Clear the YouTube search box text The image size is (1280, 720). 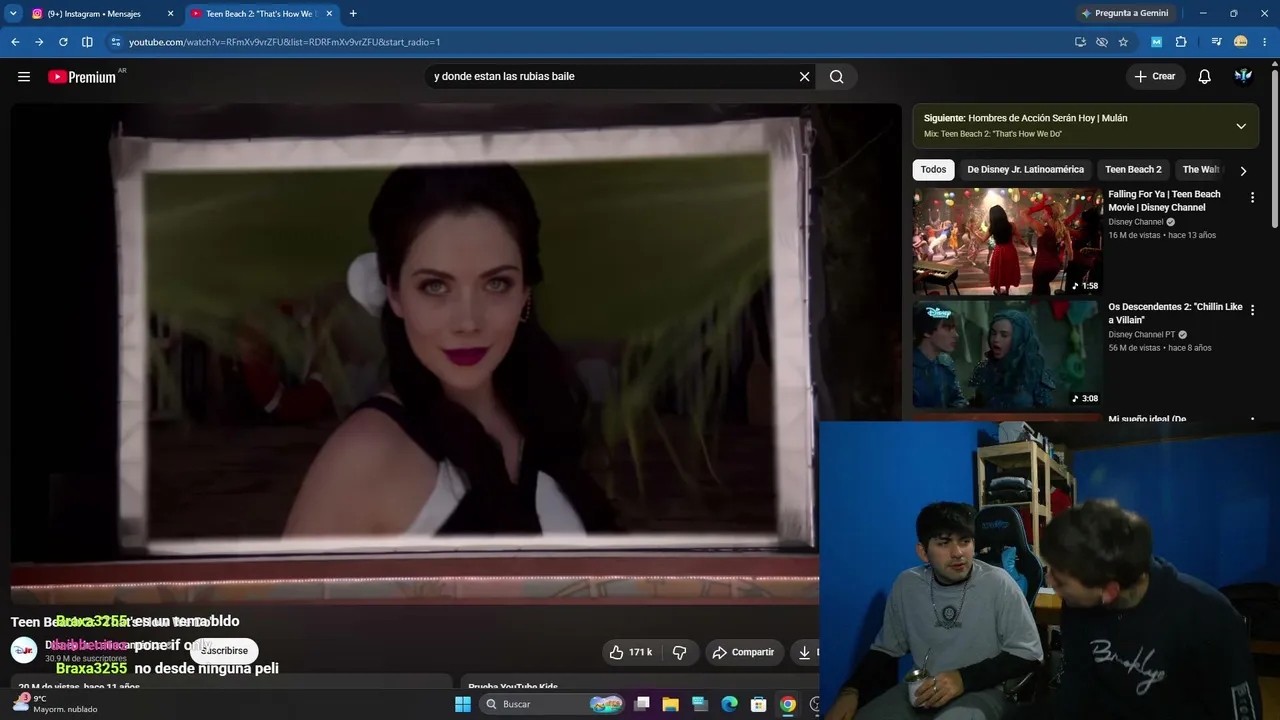(x=804, y=77)
